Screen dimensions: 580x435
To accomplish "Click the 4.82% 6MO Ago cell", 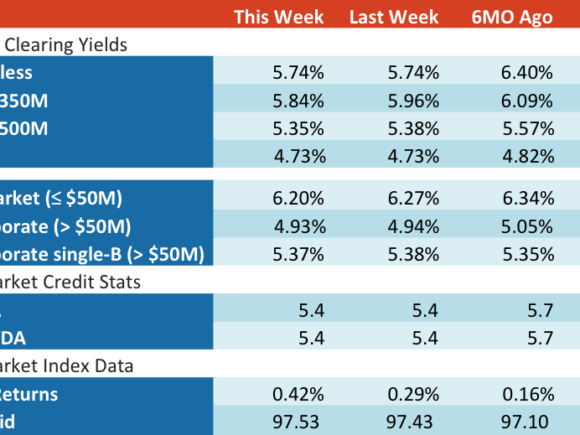I will (528, 156).
